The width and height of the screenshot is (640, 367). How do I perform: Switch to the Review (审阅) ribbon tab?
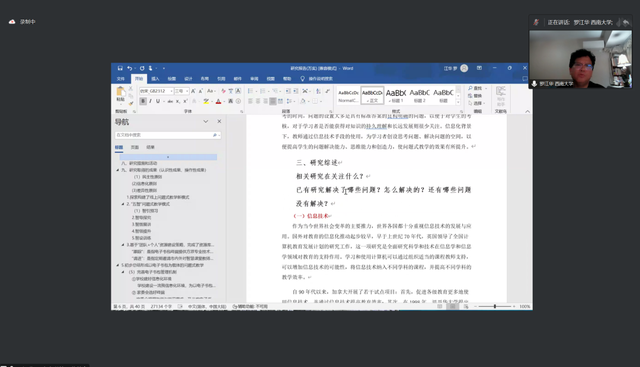[254, 79]
